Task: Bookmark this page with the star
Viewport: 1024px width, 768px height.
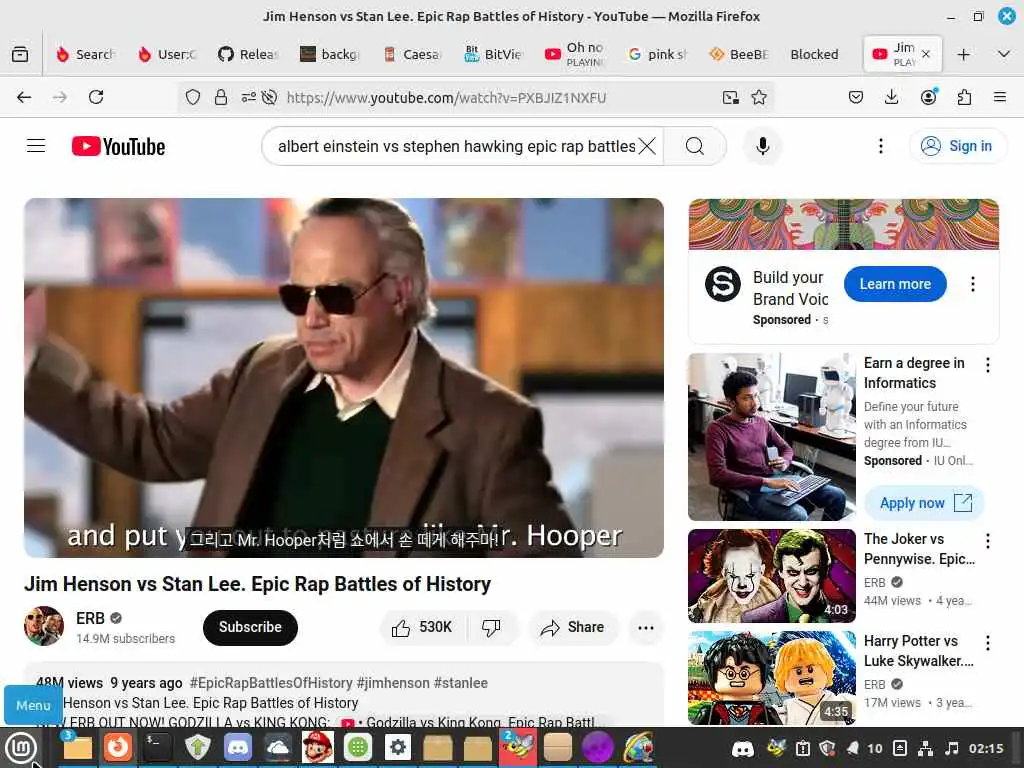Action: (759, 97)
